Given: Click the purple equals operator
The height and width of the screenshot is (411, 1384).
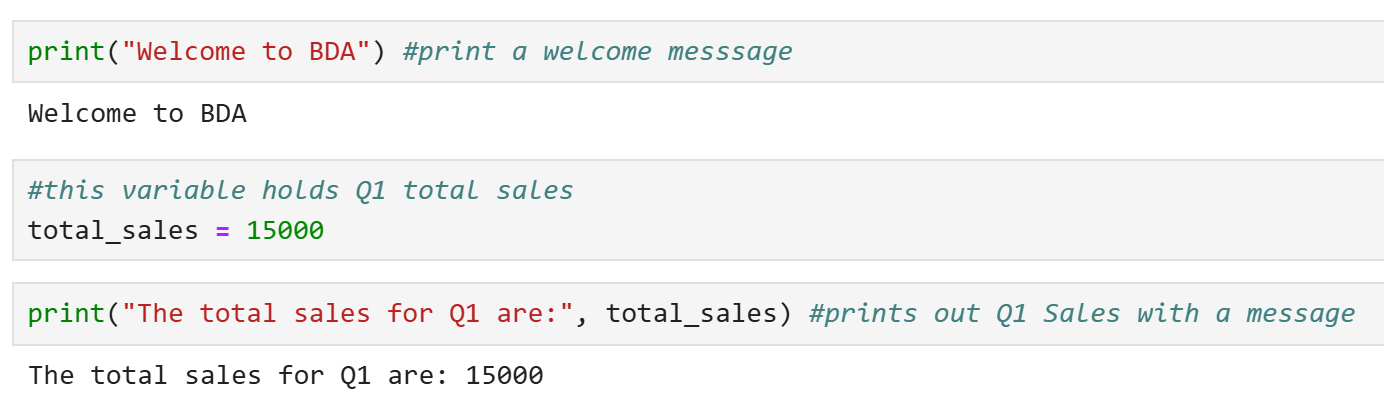Looking at the screenshot, I should tap(223, 232).
